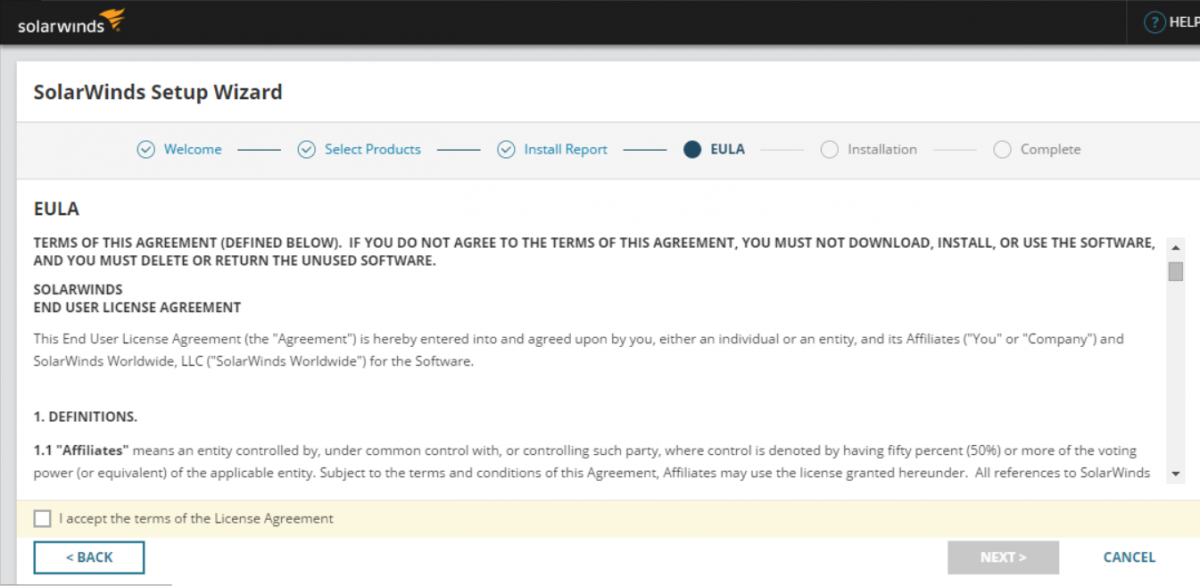Screen dimensions: 1200x586
Task: Click the Help question mark icon
Action: point(1154,22)
